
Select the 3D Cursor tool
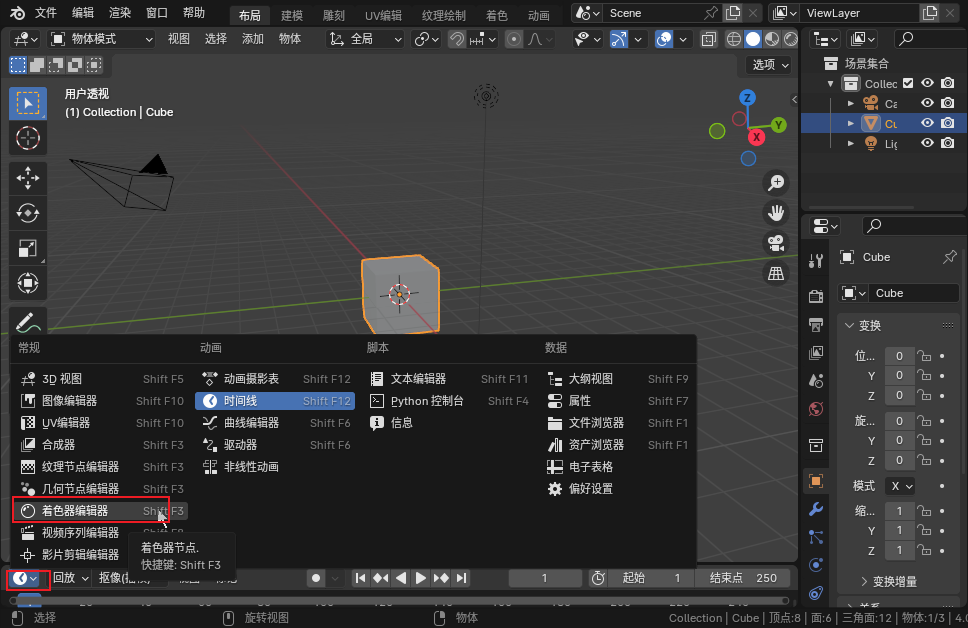(x=28, y=137)
